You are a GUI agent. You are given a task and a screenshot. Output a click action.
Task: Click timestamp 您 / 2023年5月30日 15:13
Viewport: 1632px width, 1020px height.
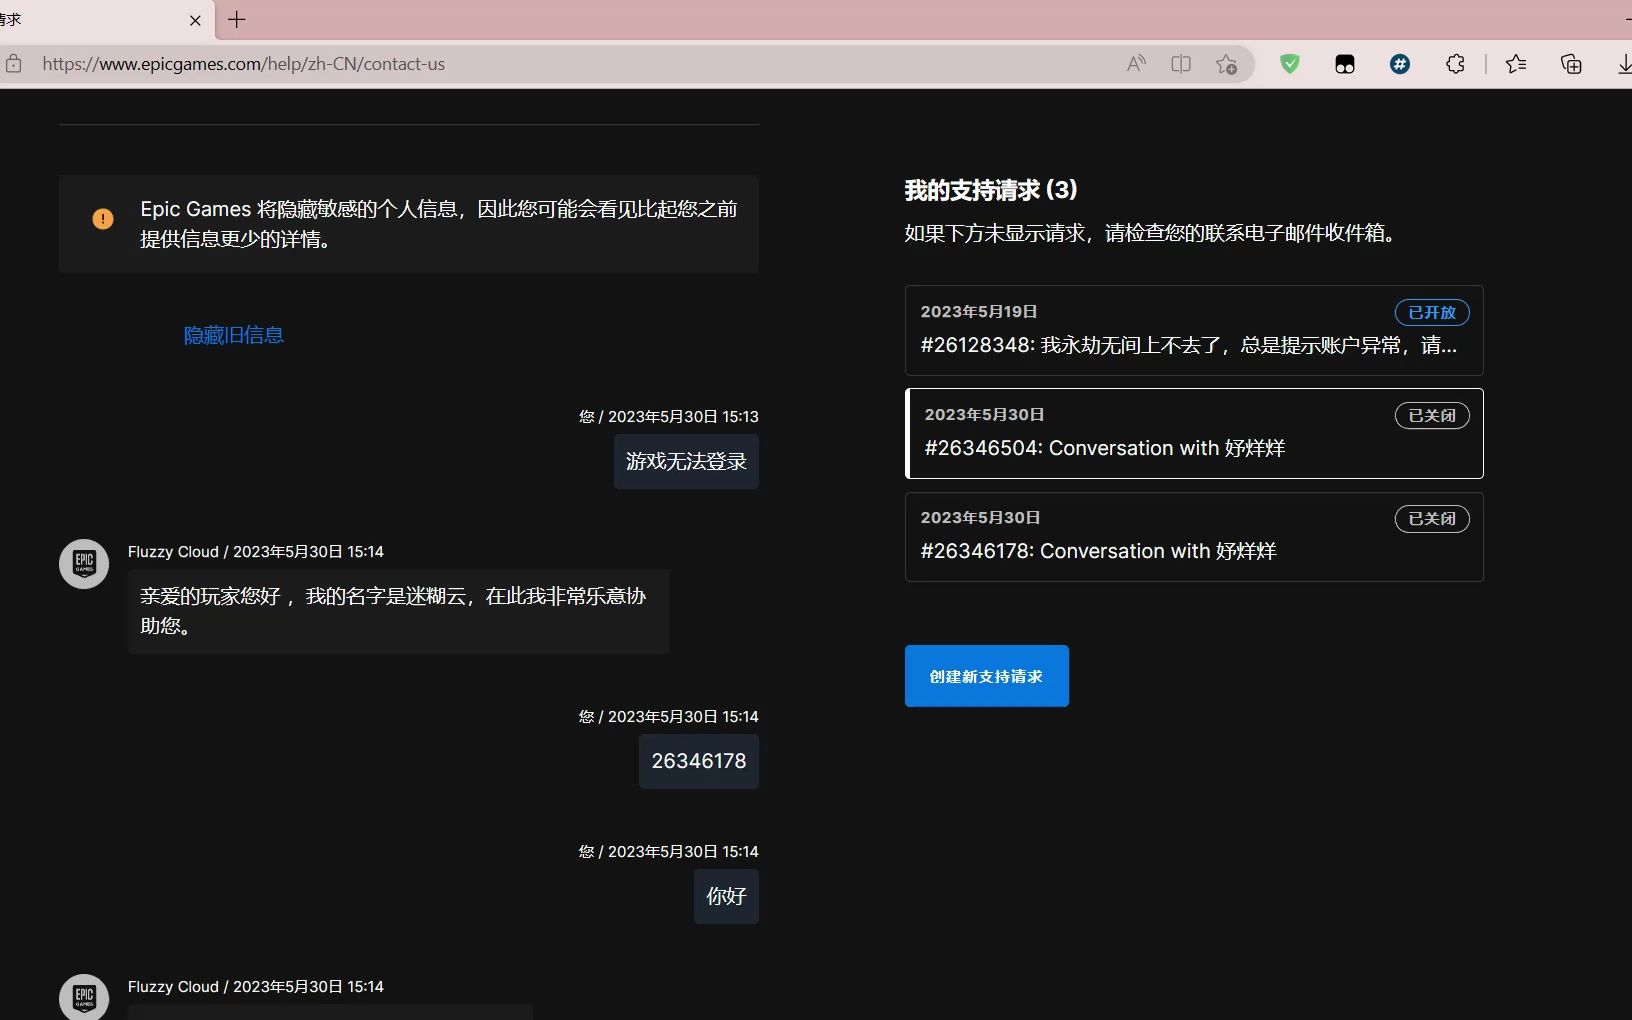point(668,416)
